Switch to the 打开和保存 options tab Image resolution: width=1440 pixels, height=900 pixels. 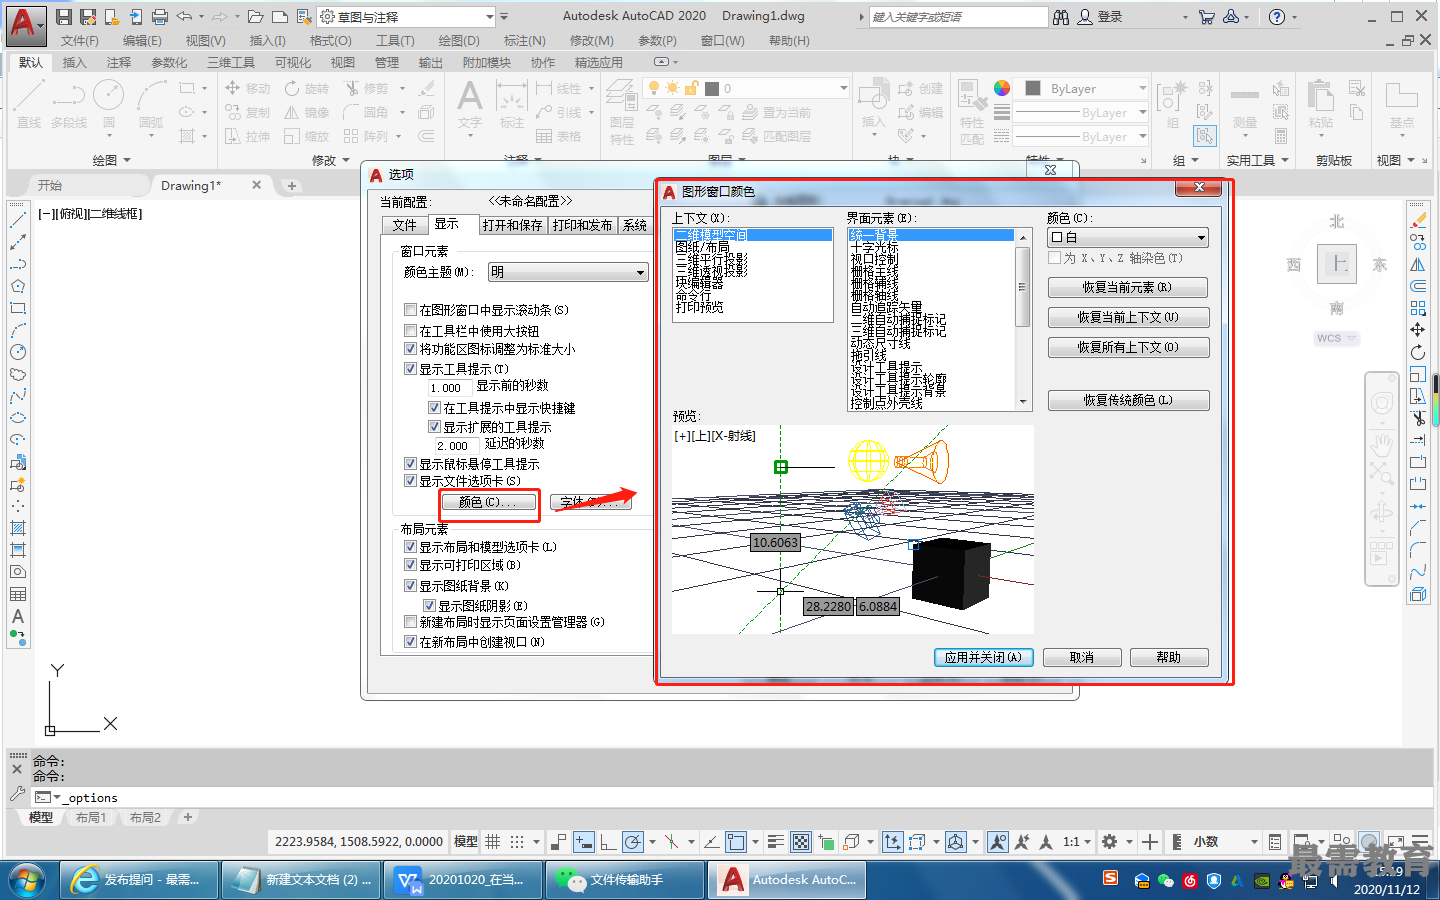point(512,225)
